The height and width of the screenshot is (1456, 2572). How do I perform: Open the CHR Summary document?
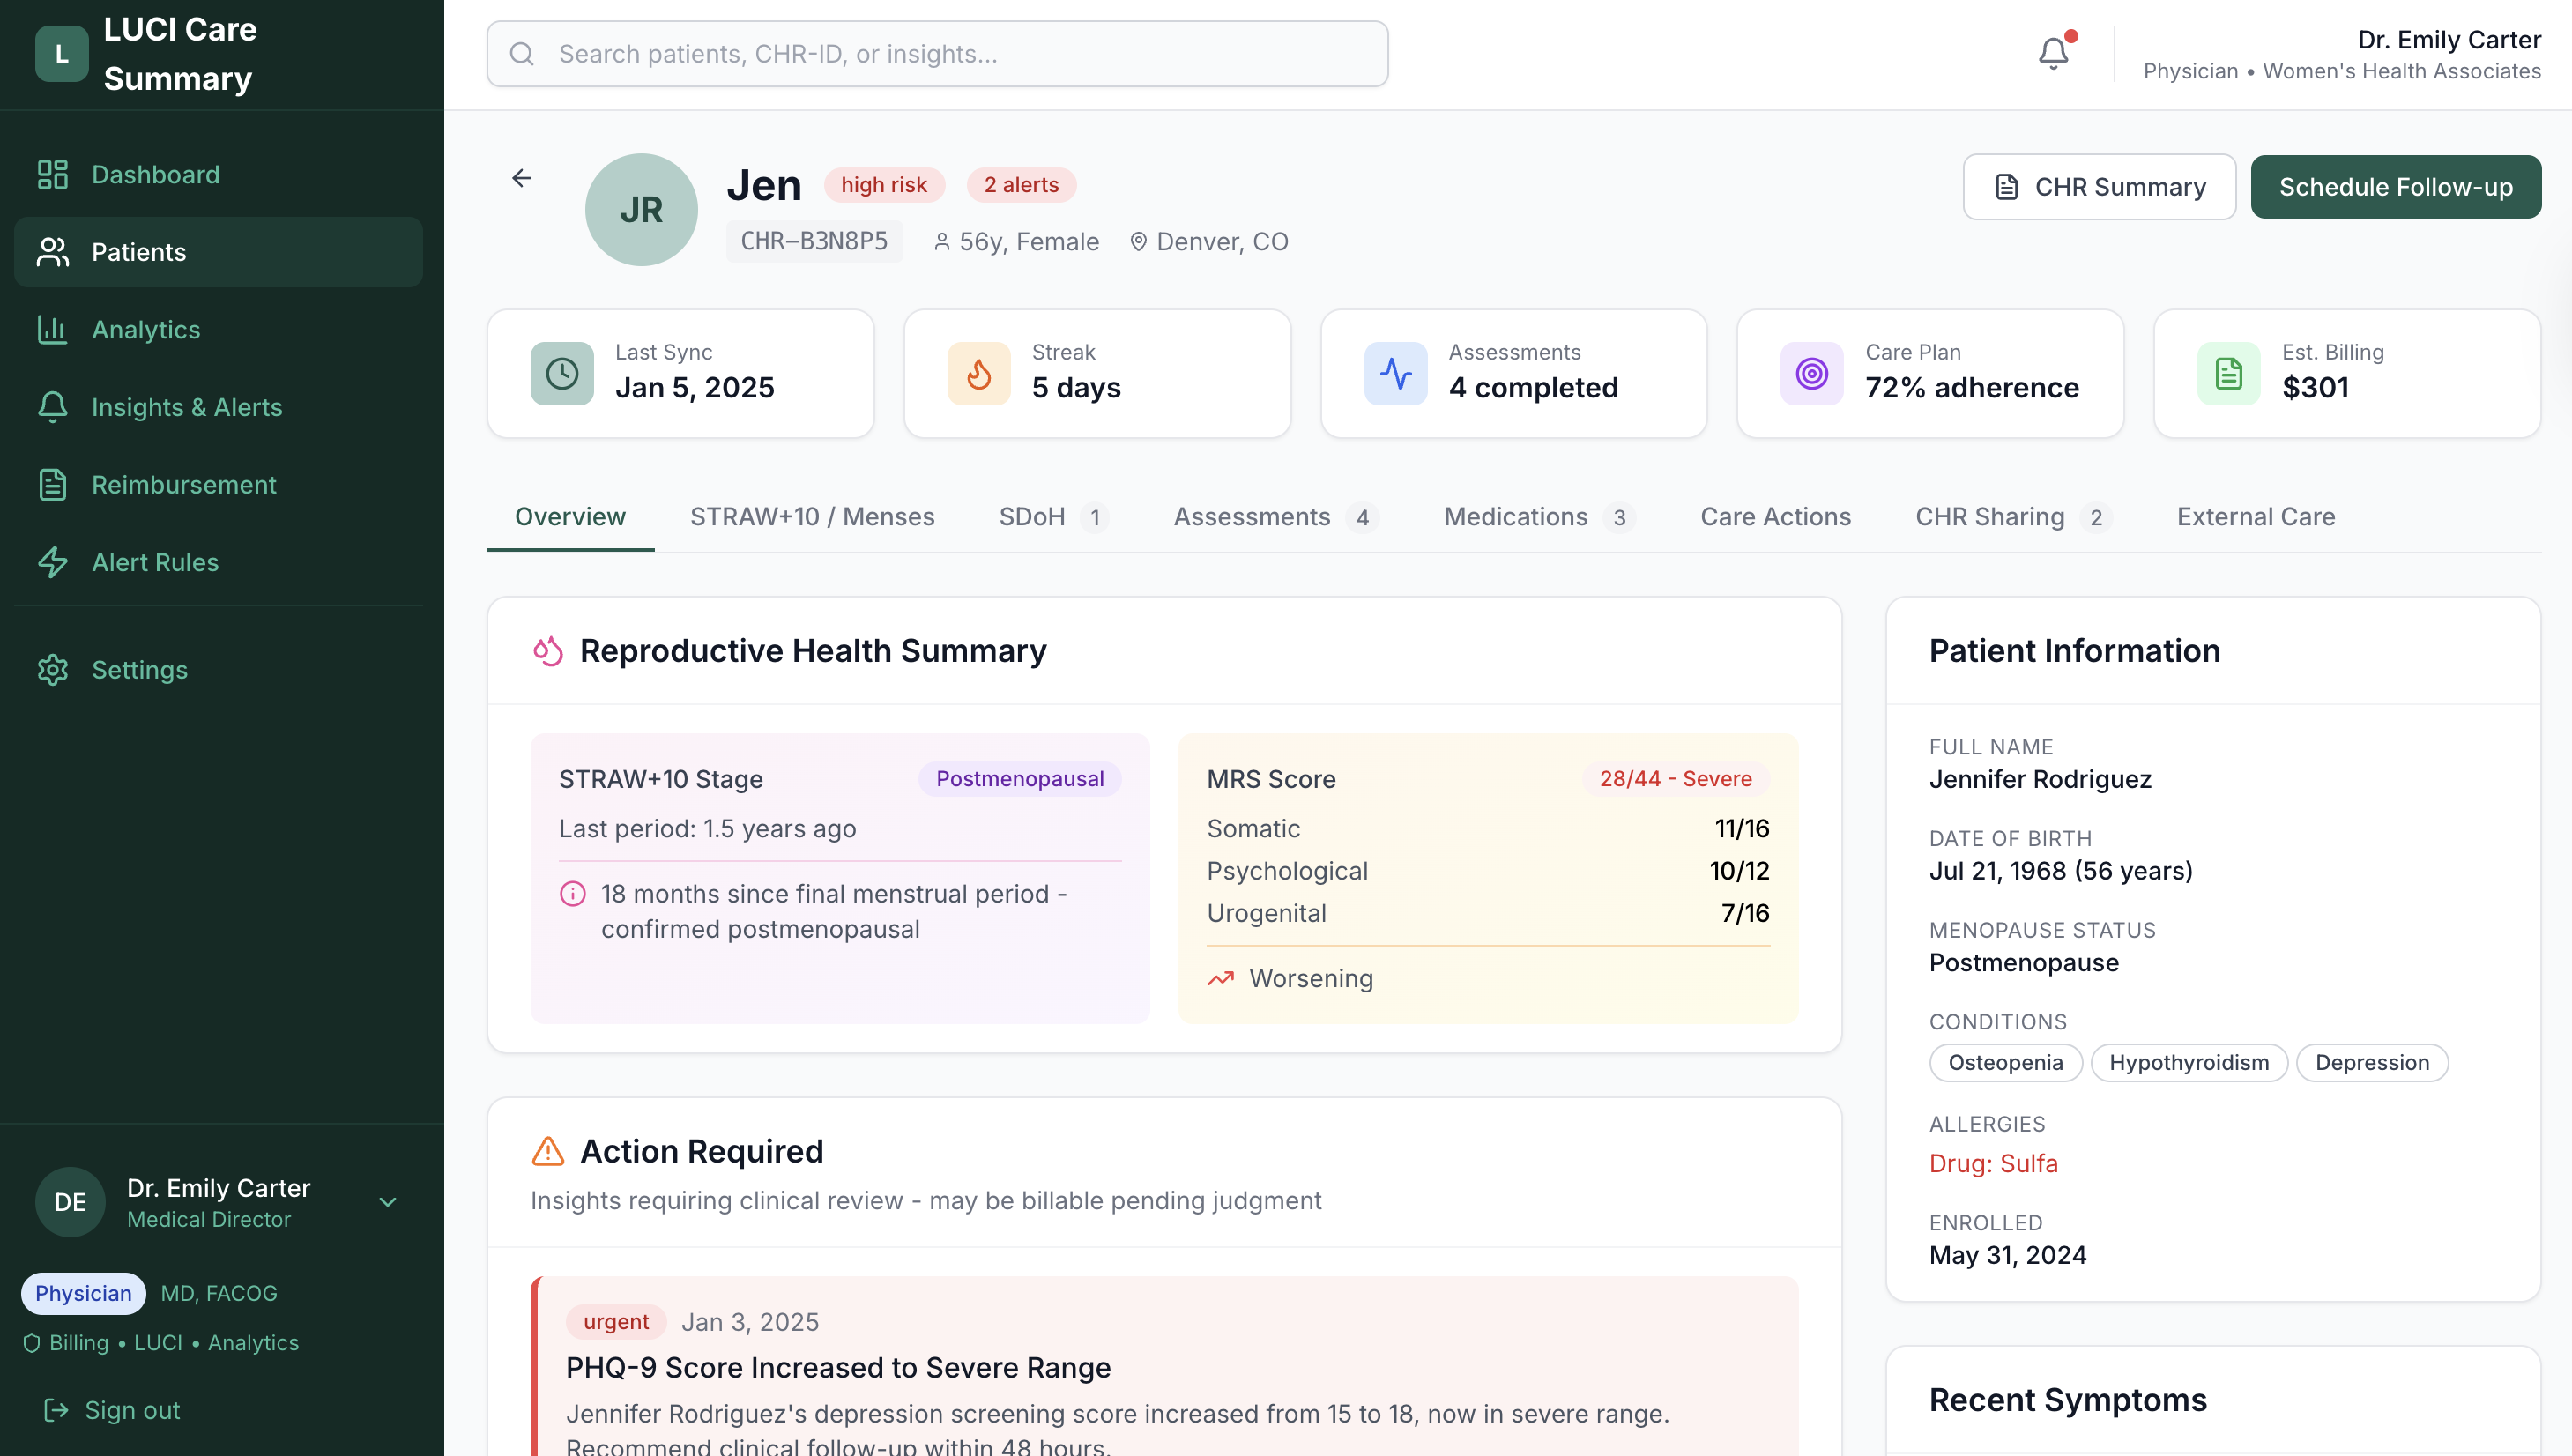[x=2098, y=186]
